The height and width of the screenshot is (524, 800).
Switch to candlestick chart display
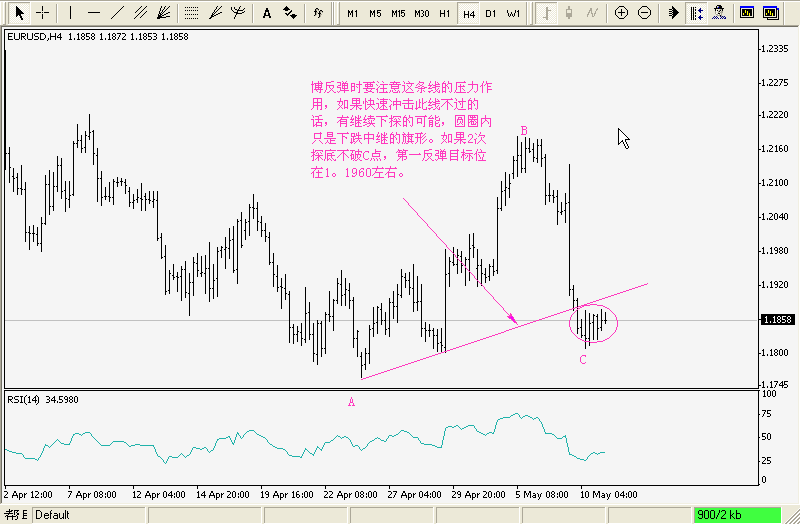pos(569,13)
